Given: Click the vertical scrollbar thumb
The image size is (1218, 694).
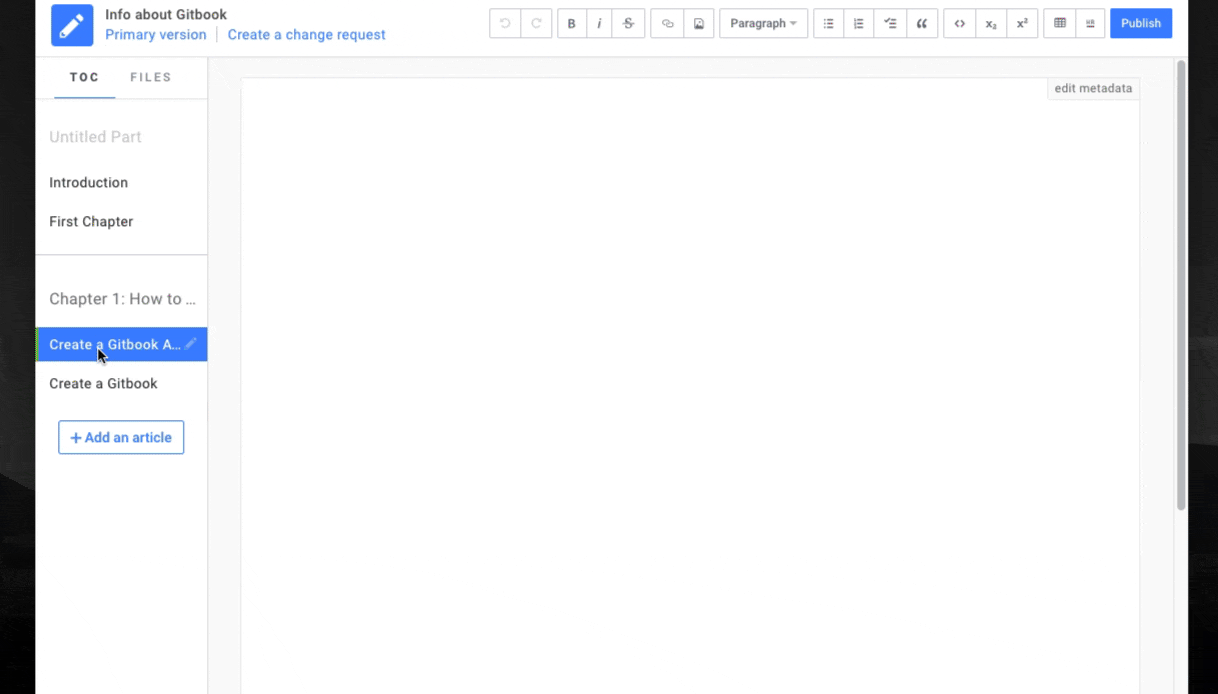Looking at the screenshot, I should pos(1181,285).
